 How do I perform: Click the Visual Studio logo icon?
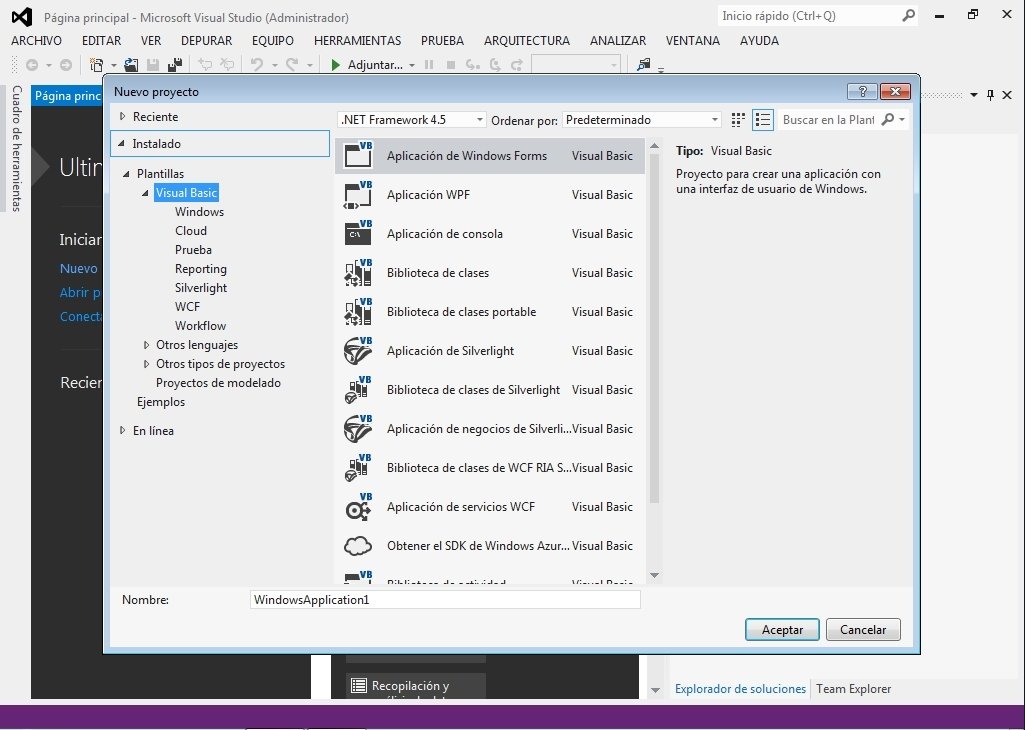[22, 16]
